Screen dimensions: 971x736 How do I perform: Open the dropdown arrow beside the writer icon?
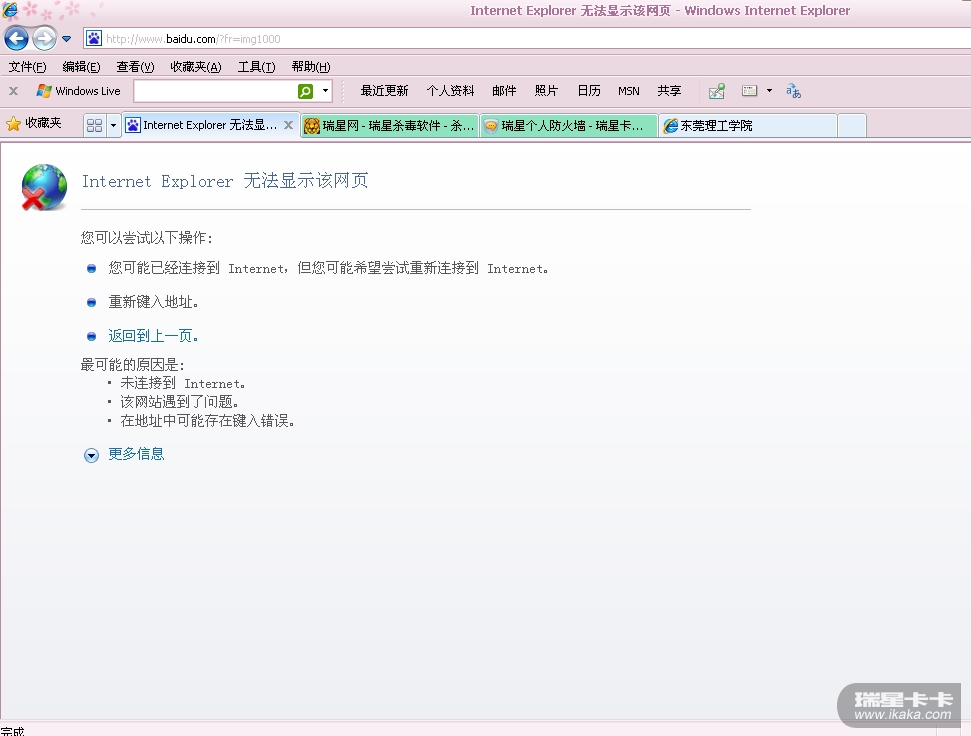tap(769, 91)
